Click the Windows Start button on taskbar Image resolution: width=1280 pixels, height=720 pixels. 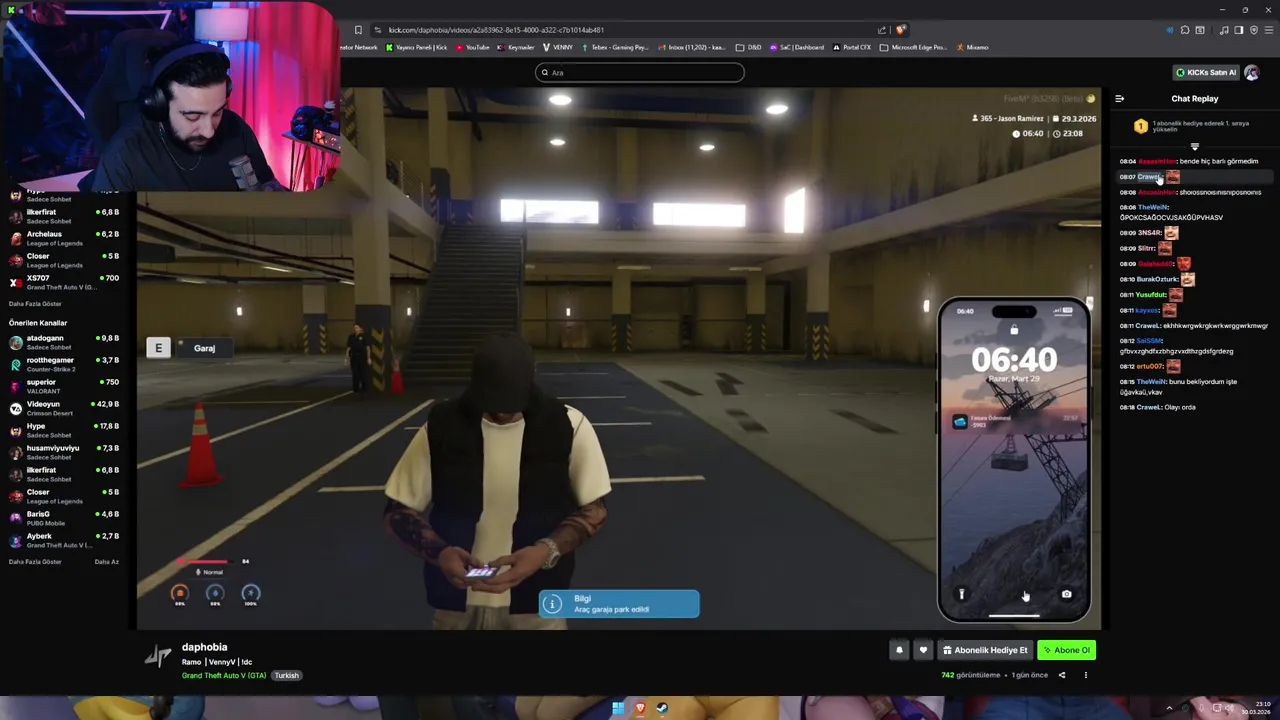tap(618, 708)
